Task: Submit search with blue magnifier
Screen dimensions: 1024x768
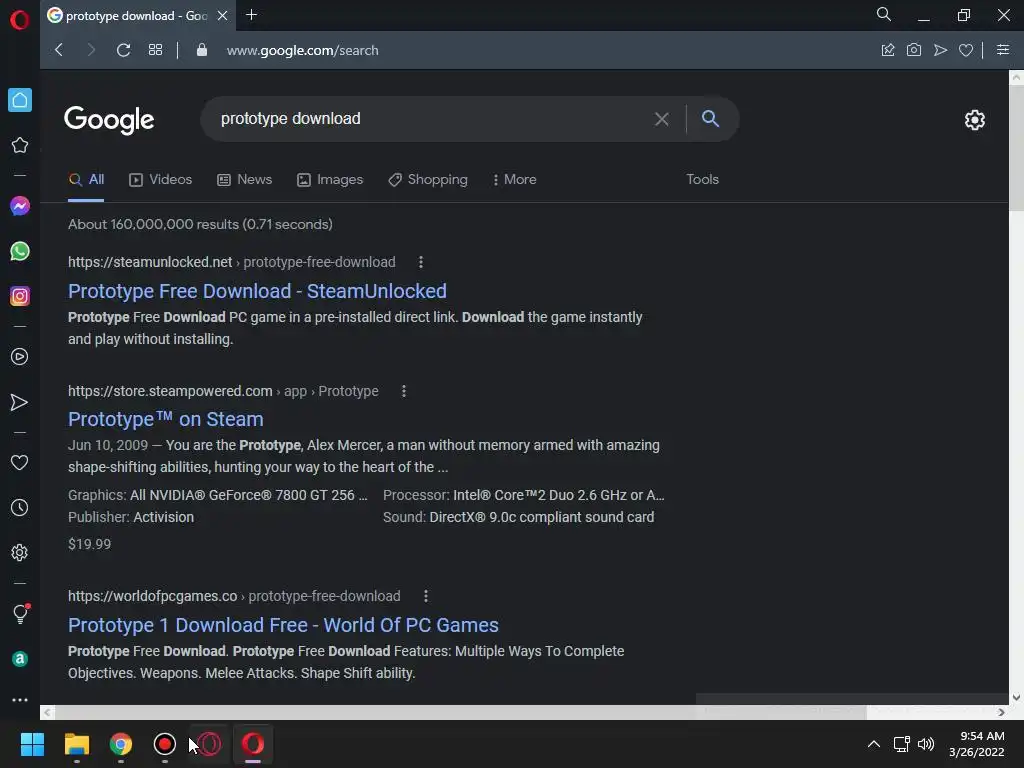Action: (711, 118)
